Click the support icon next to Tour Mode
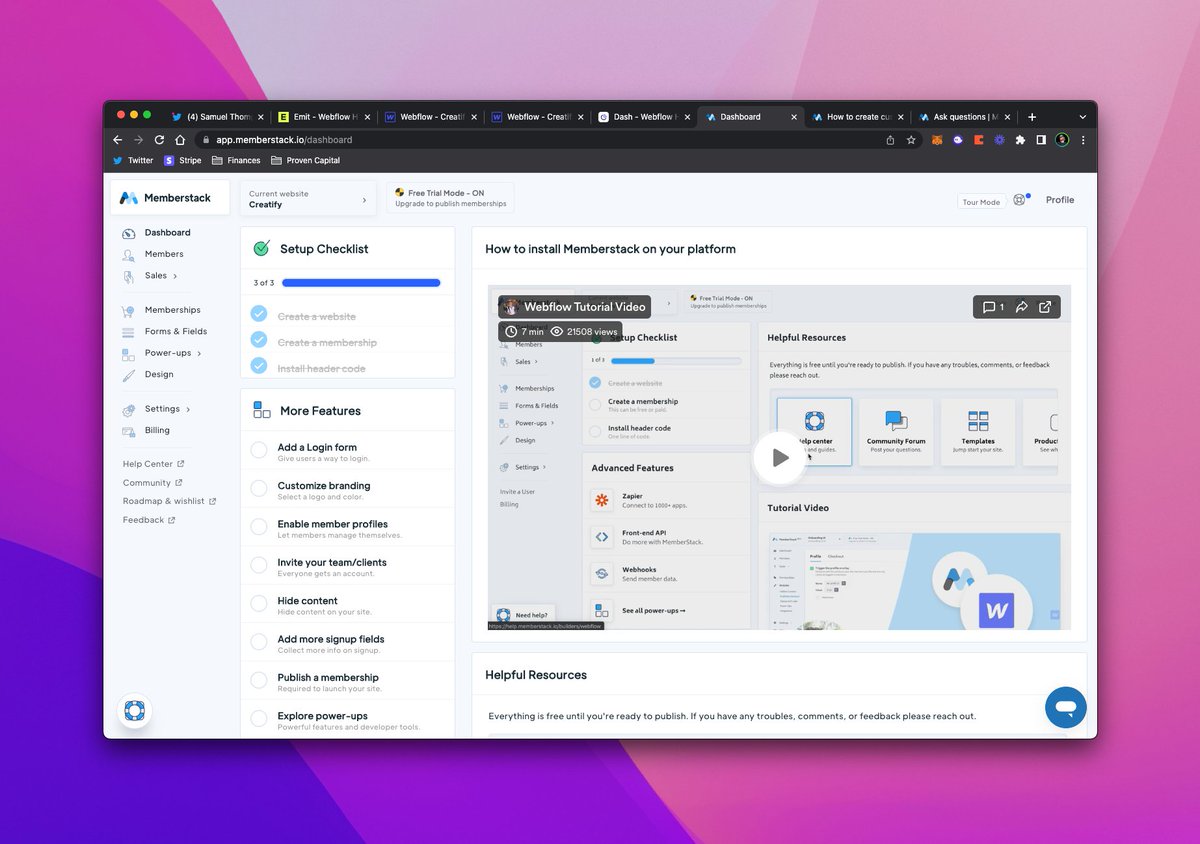The width and height of the screenshot is (1200, 844). tap(1019, 200)
